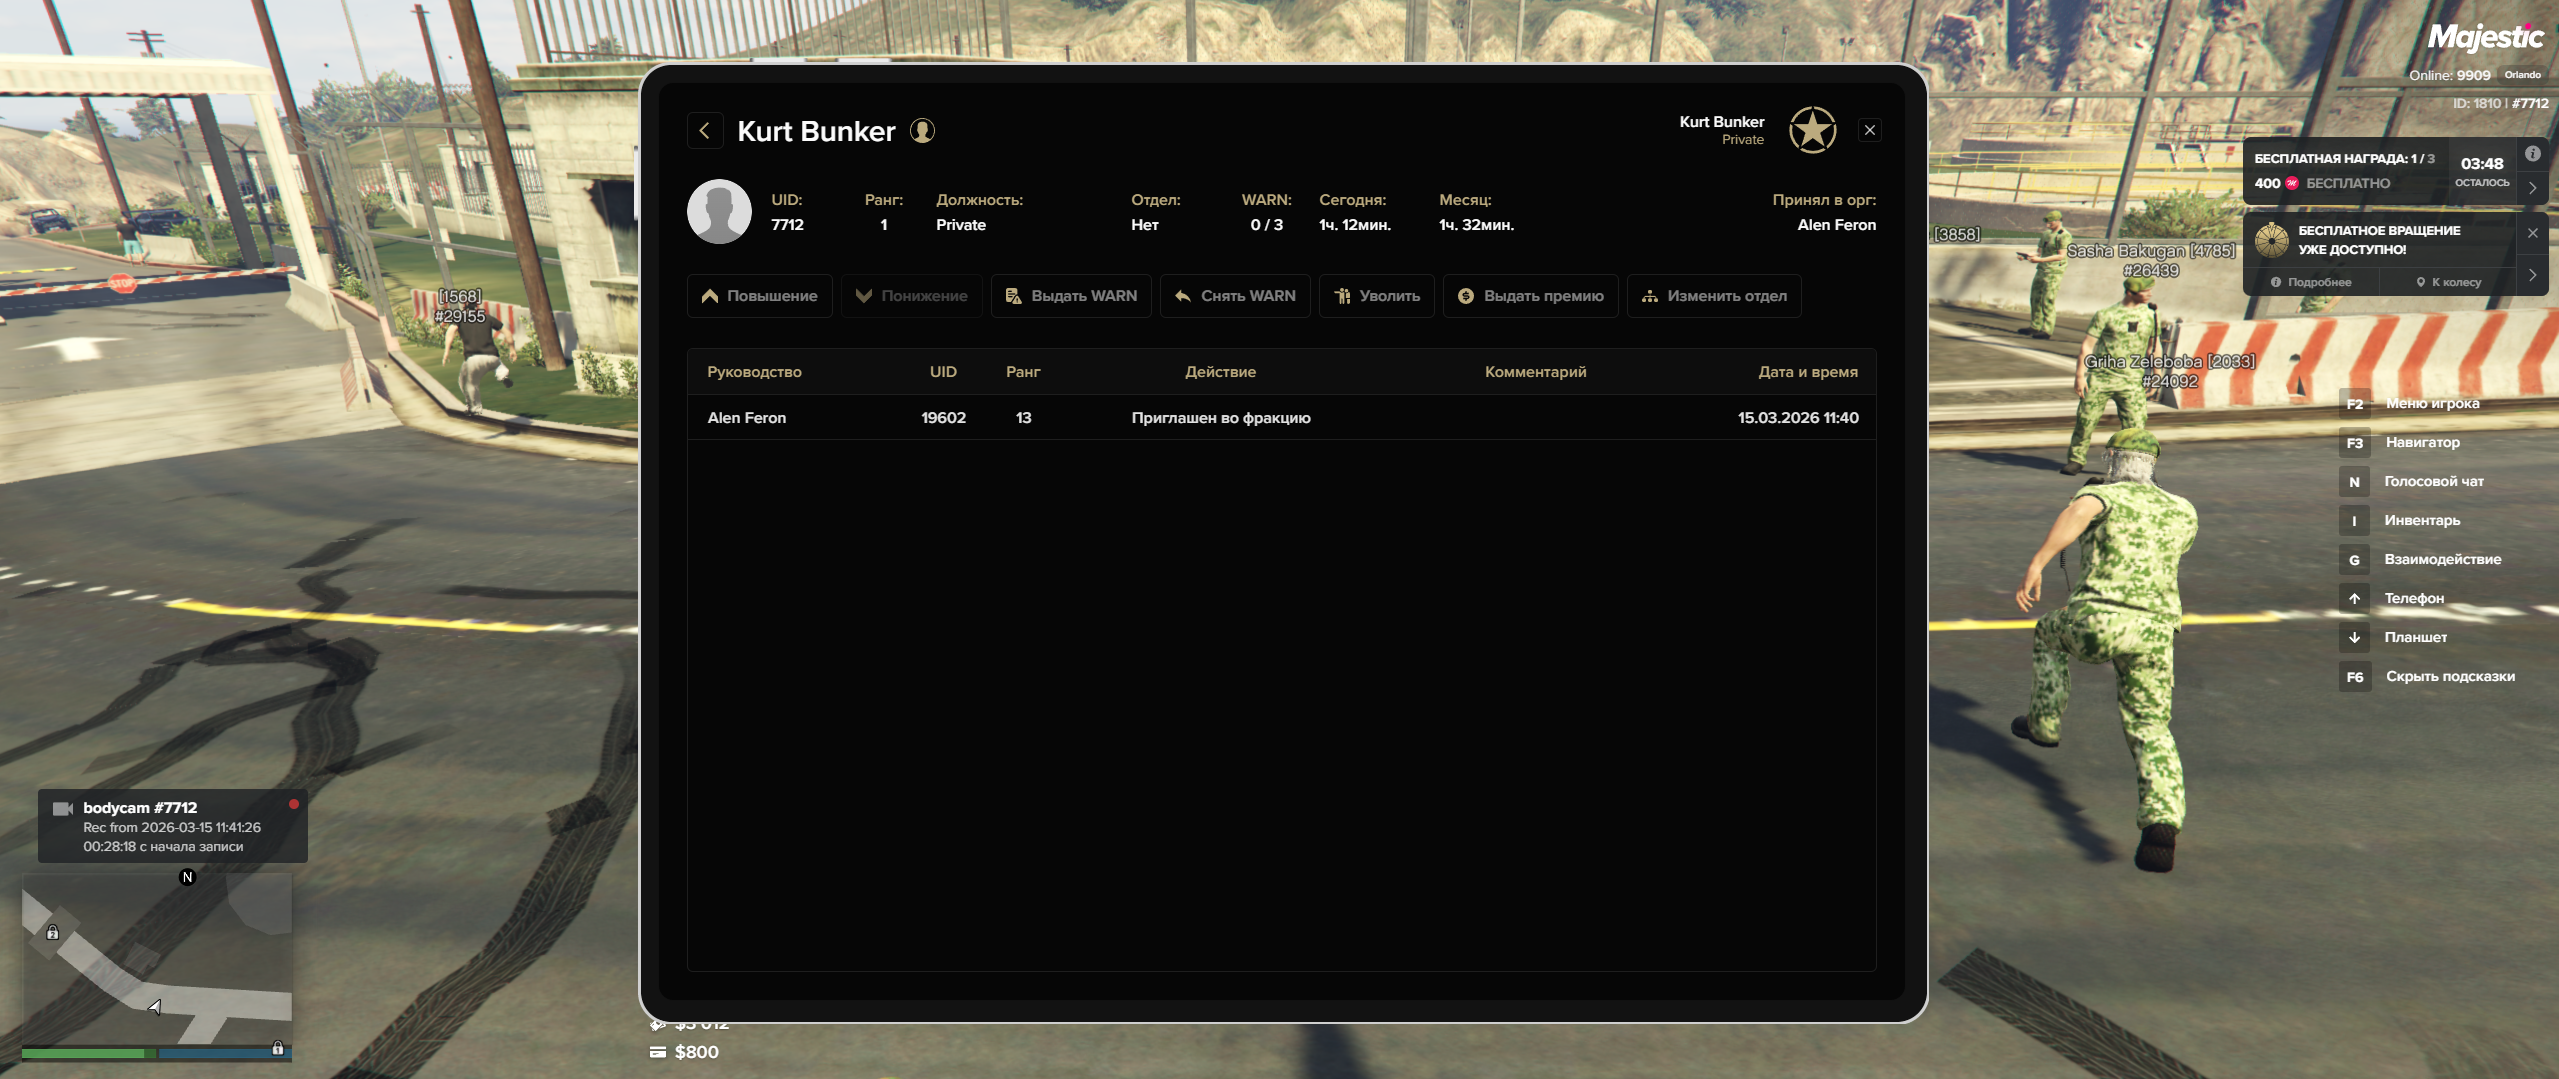The image size is (2559, 1079).
Task: Open the Выдать премию bonus option
Action: tap(1530, 296)
